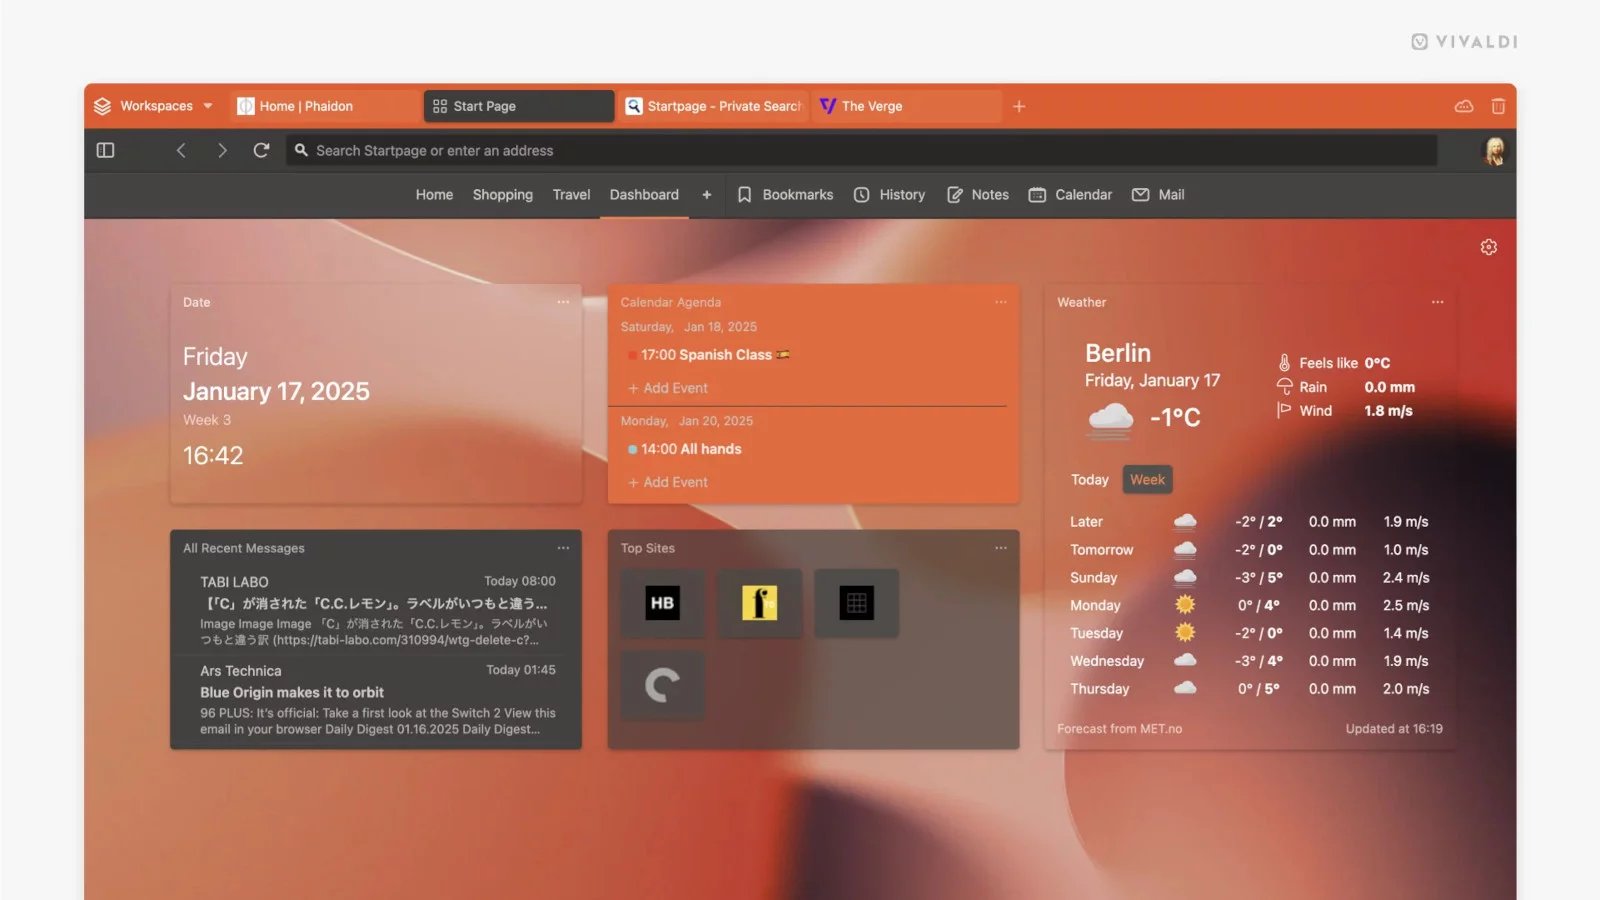Toggle the side panel open
This screenshot has height=900, width=1600.
click(105, 150)
